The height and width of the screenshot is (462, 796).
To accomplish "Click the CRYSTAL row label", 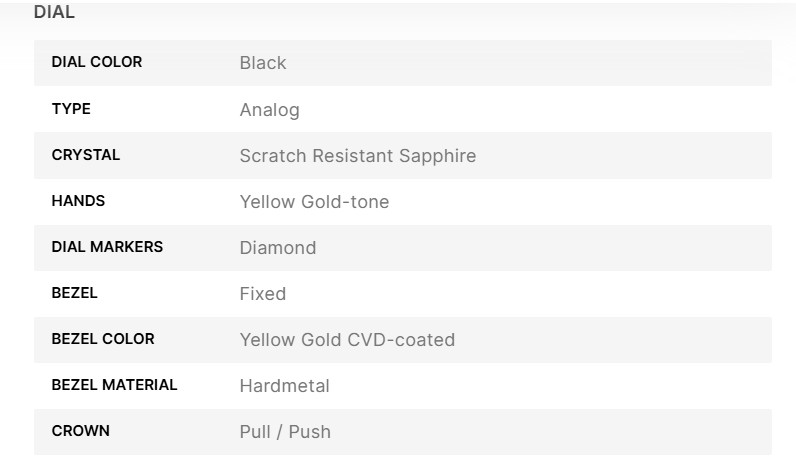I will click(85, 155).
